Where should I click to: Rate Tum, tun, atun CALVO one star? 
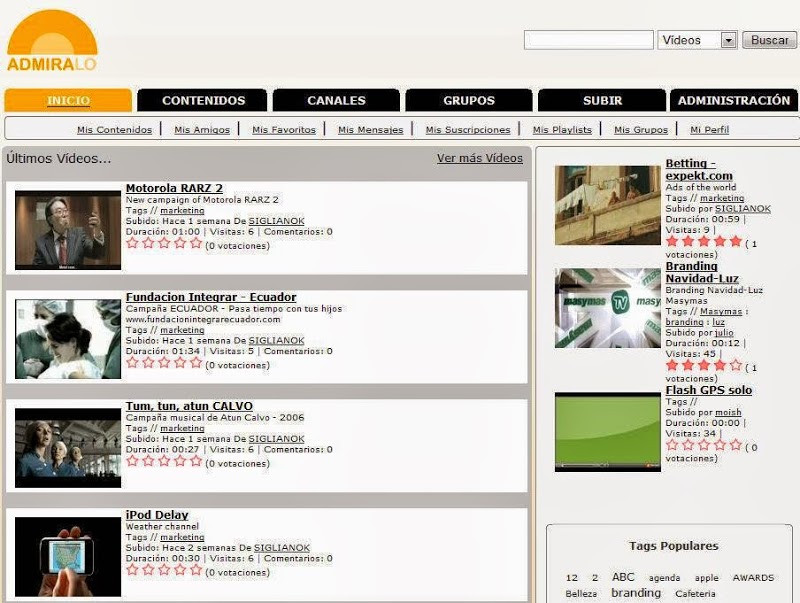[x=132, y=461]
